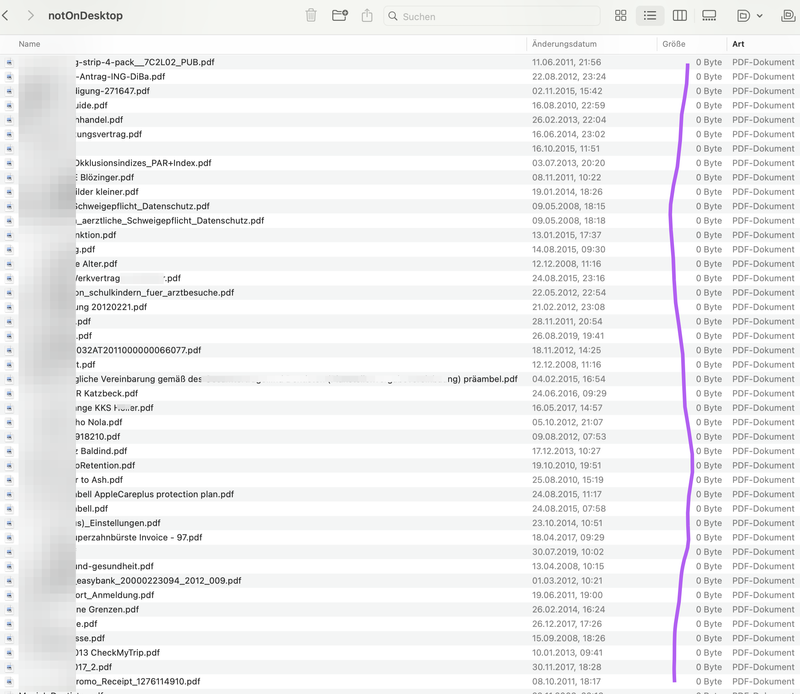The height and width of the screenshot is (694, 800).
Task: Go forward using the right chevron
Action: (x=31, y=16)
